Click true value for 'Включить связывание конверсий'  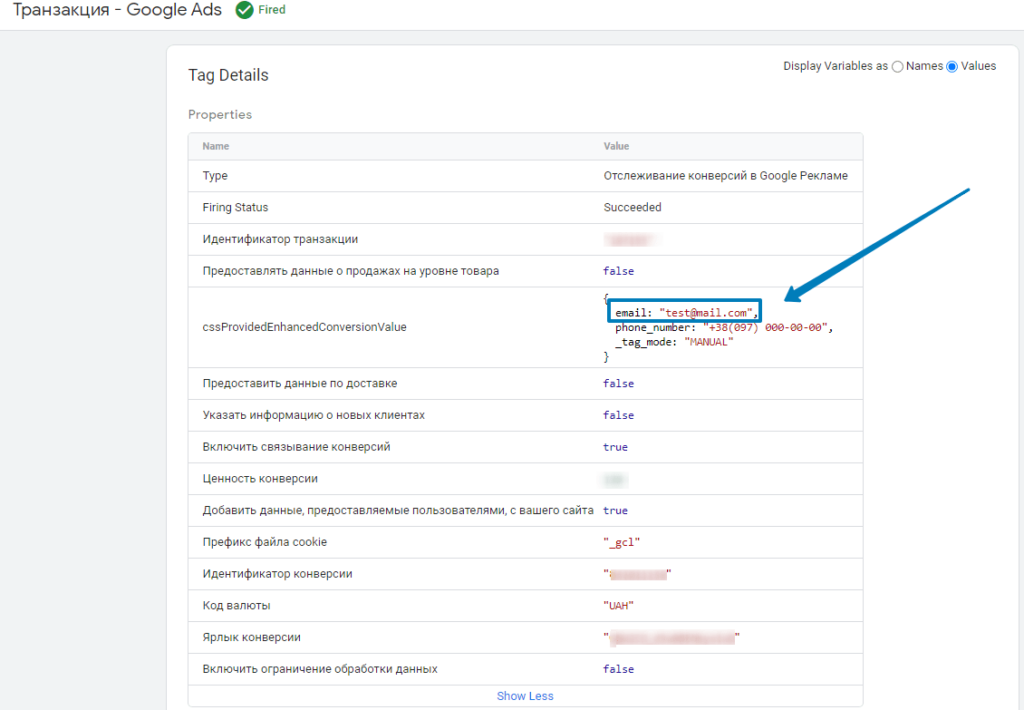(615, 447)
